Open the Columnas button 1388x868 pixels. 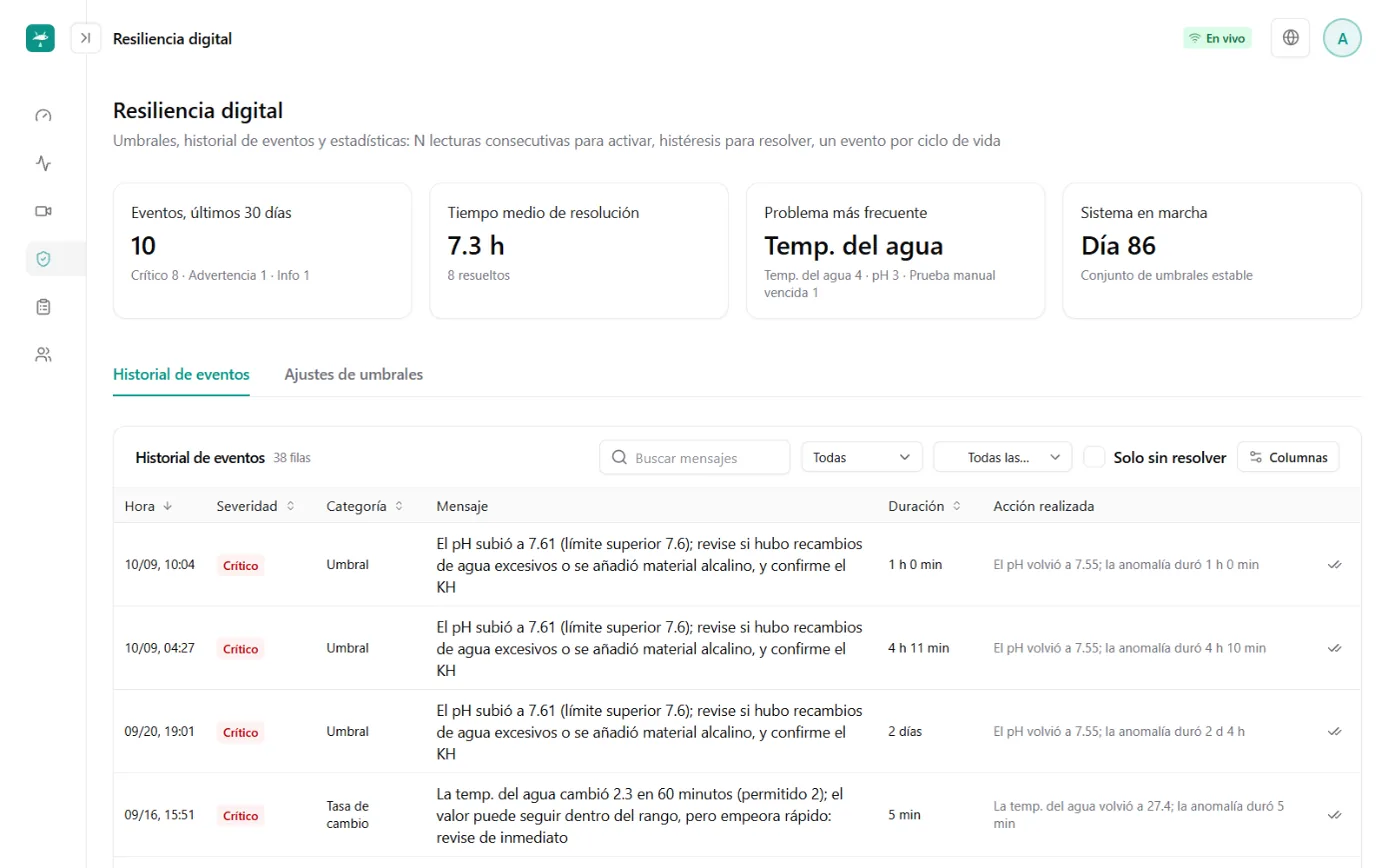click(x=1288, y=457)
